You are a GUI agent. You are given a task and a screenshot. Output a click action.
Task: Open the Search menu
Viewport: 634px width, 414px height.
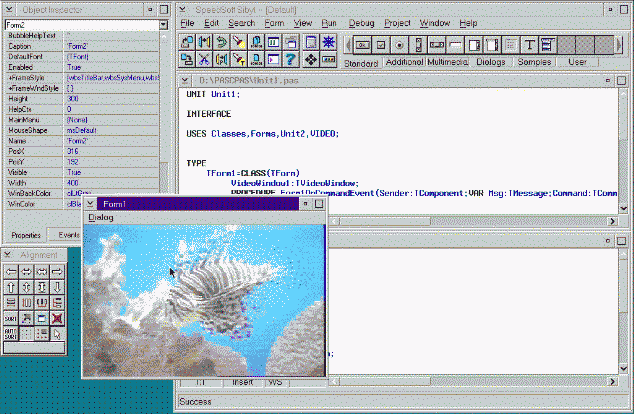tap(241, 23)
